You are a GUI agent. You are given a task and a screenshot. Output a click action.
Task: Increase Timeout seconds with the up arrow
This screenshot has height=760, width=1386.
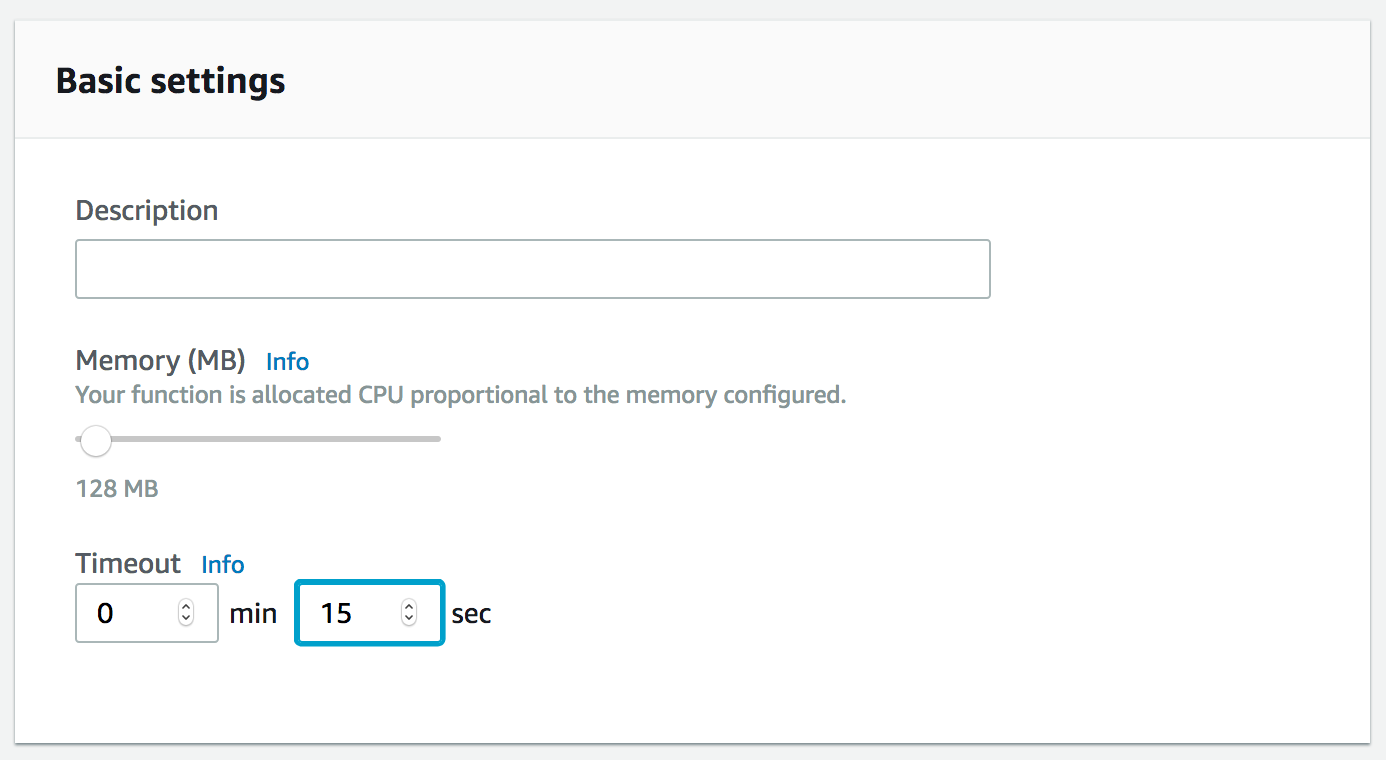[x=409, y=607]
